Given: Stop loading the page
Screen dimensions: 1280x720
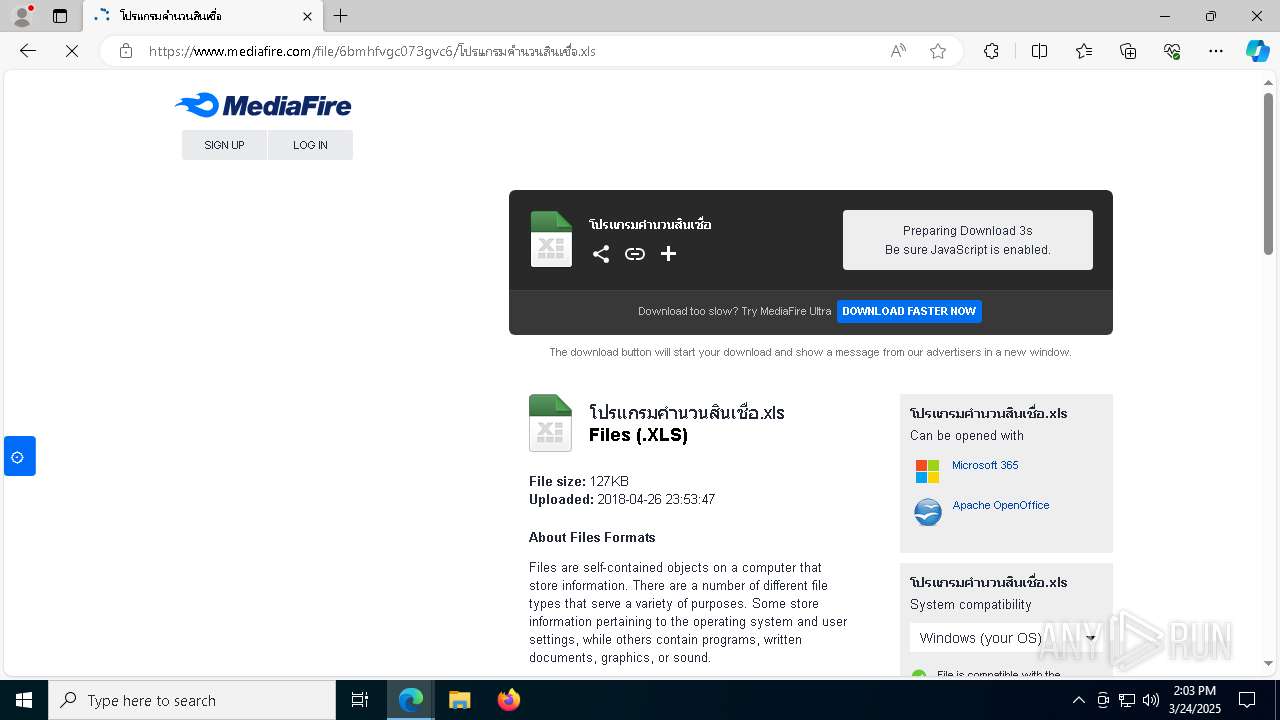Looking at the screenshot, I should point(72,51).
